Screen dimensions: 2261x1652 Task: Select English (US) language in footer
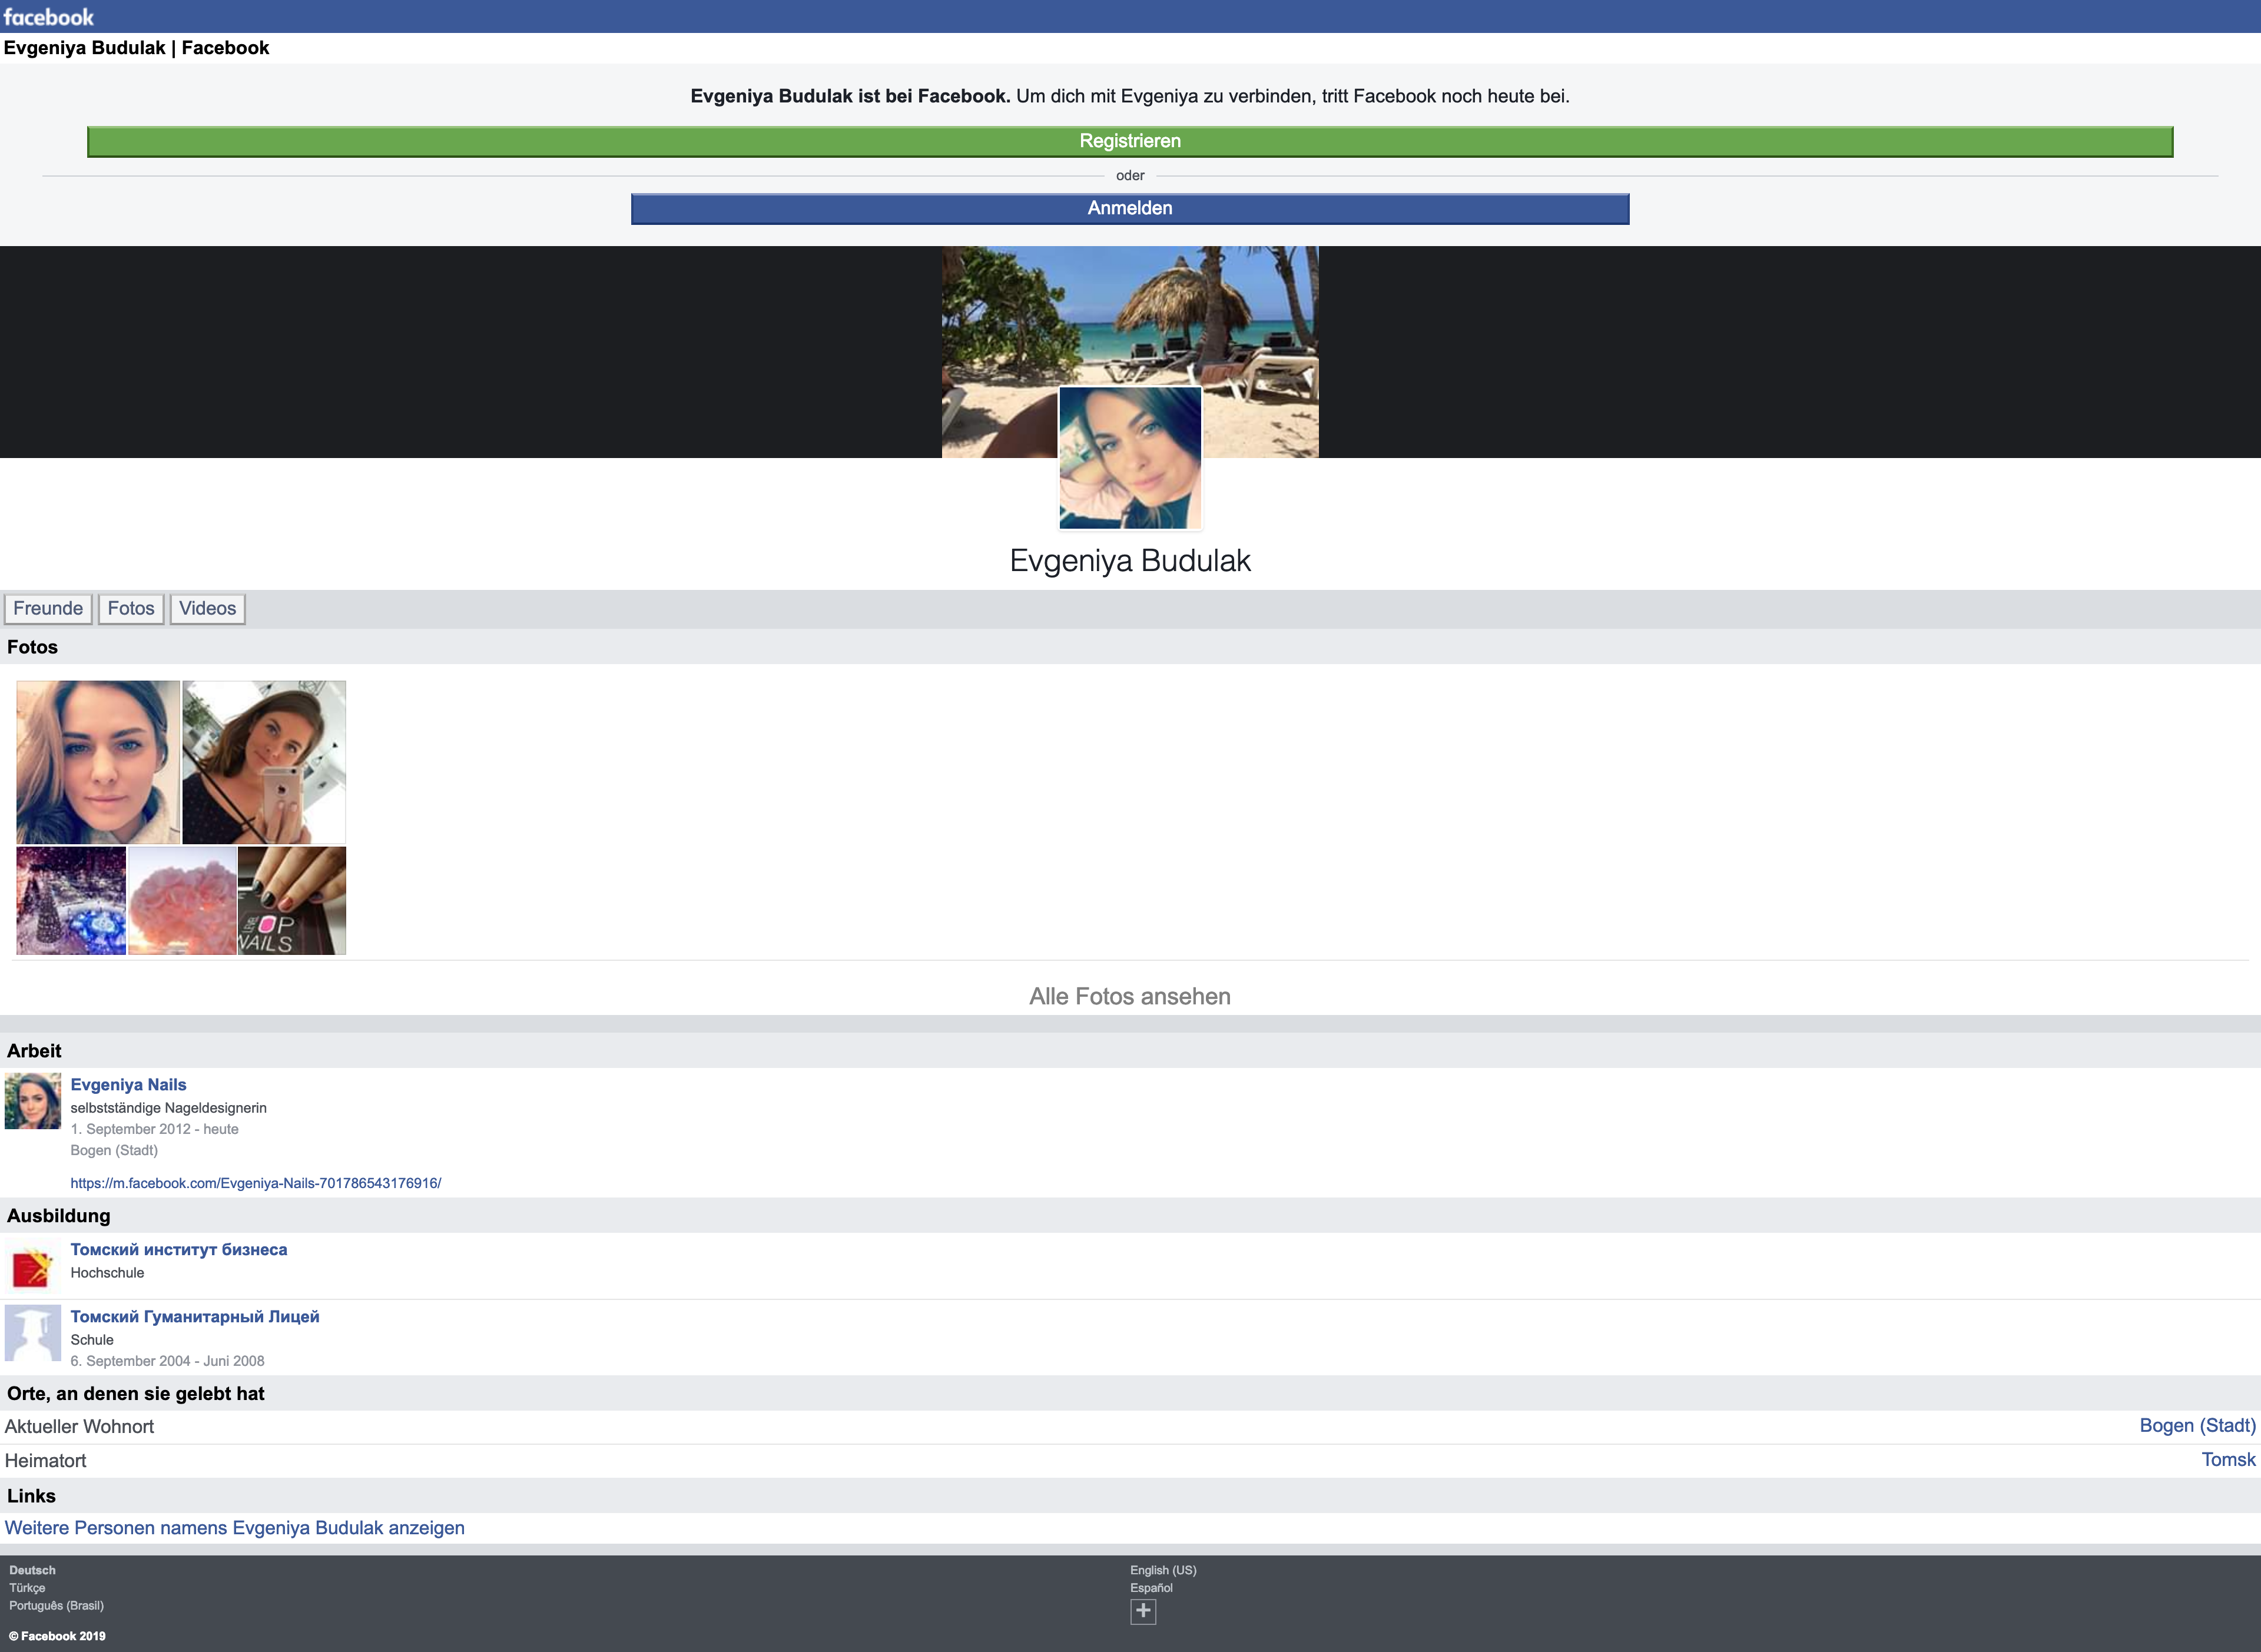coord(1163,1570)
